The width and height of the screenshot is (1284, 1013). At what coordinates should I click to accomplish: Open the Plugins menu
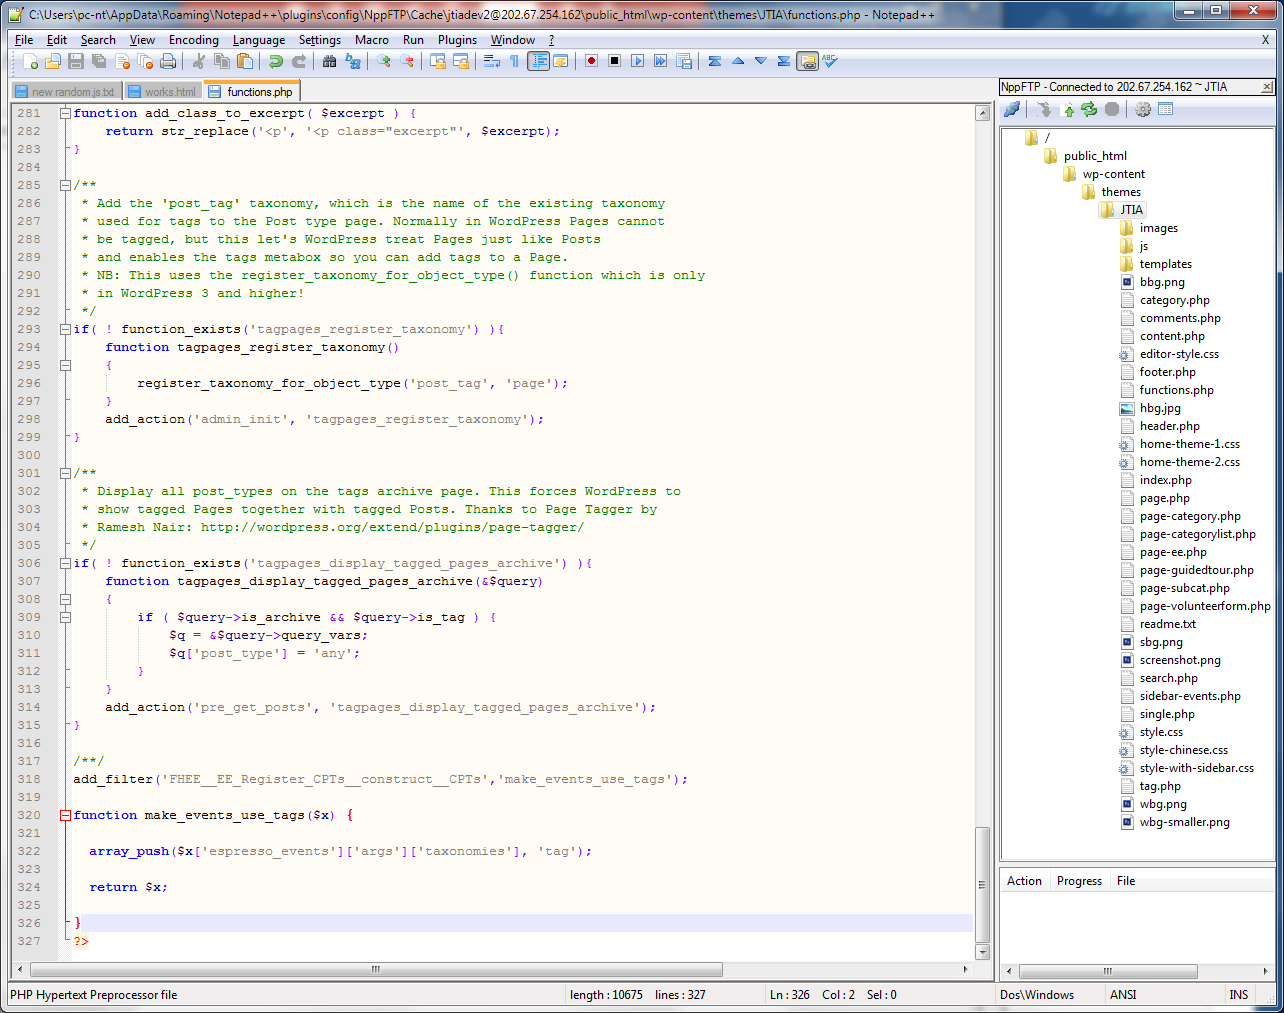click(457, 40)
